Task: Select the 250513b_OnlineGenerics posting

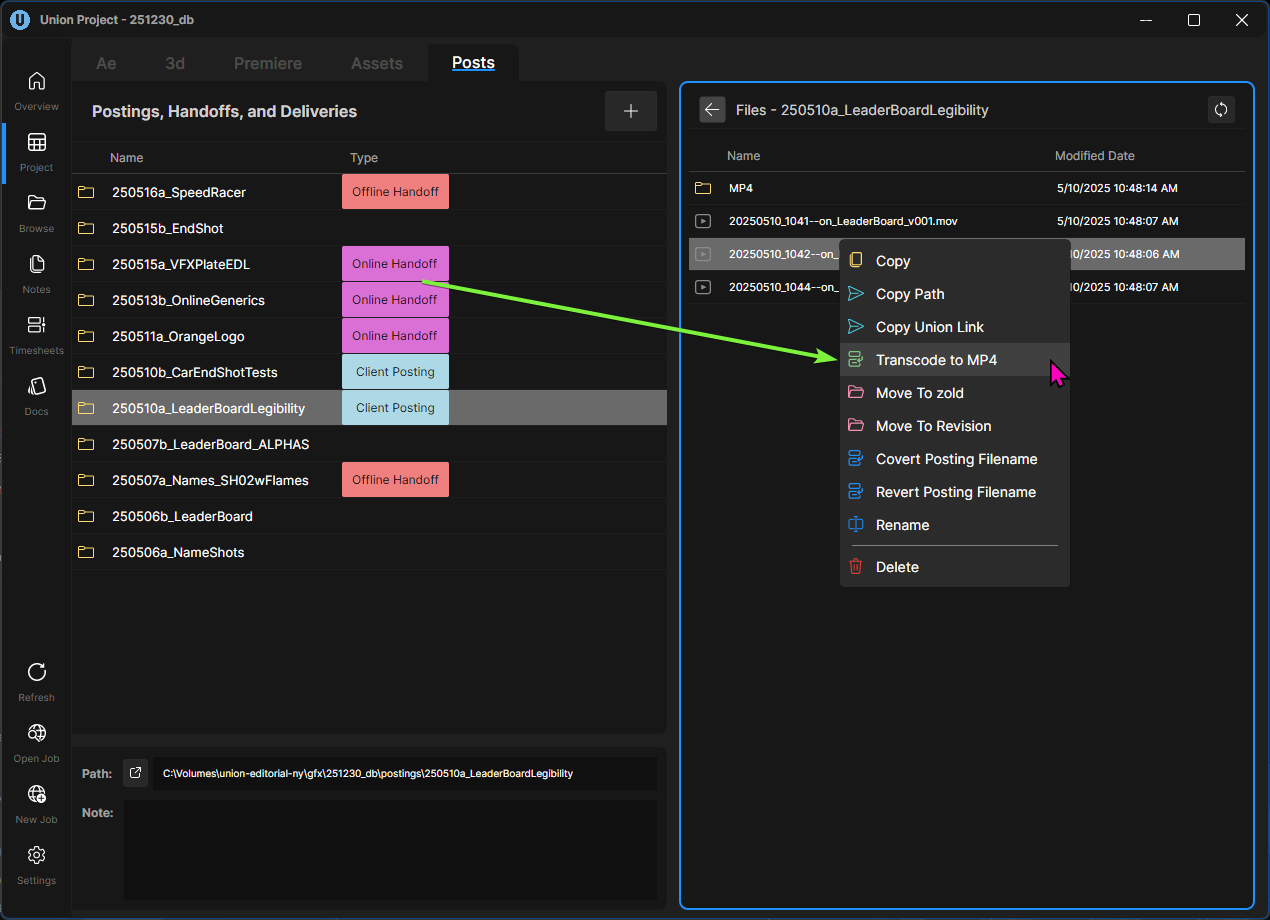Action: click(369, 300)
